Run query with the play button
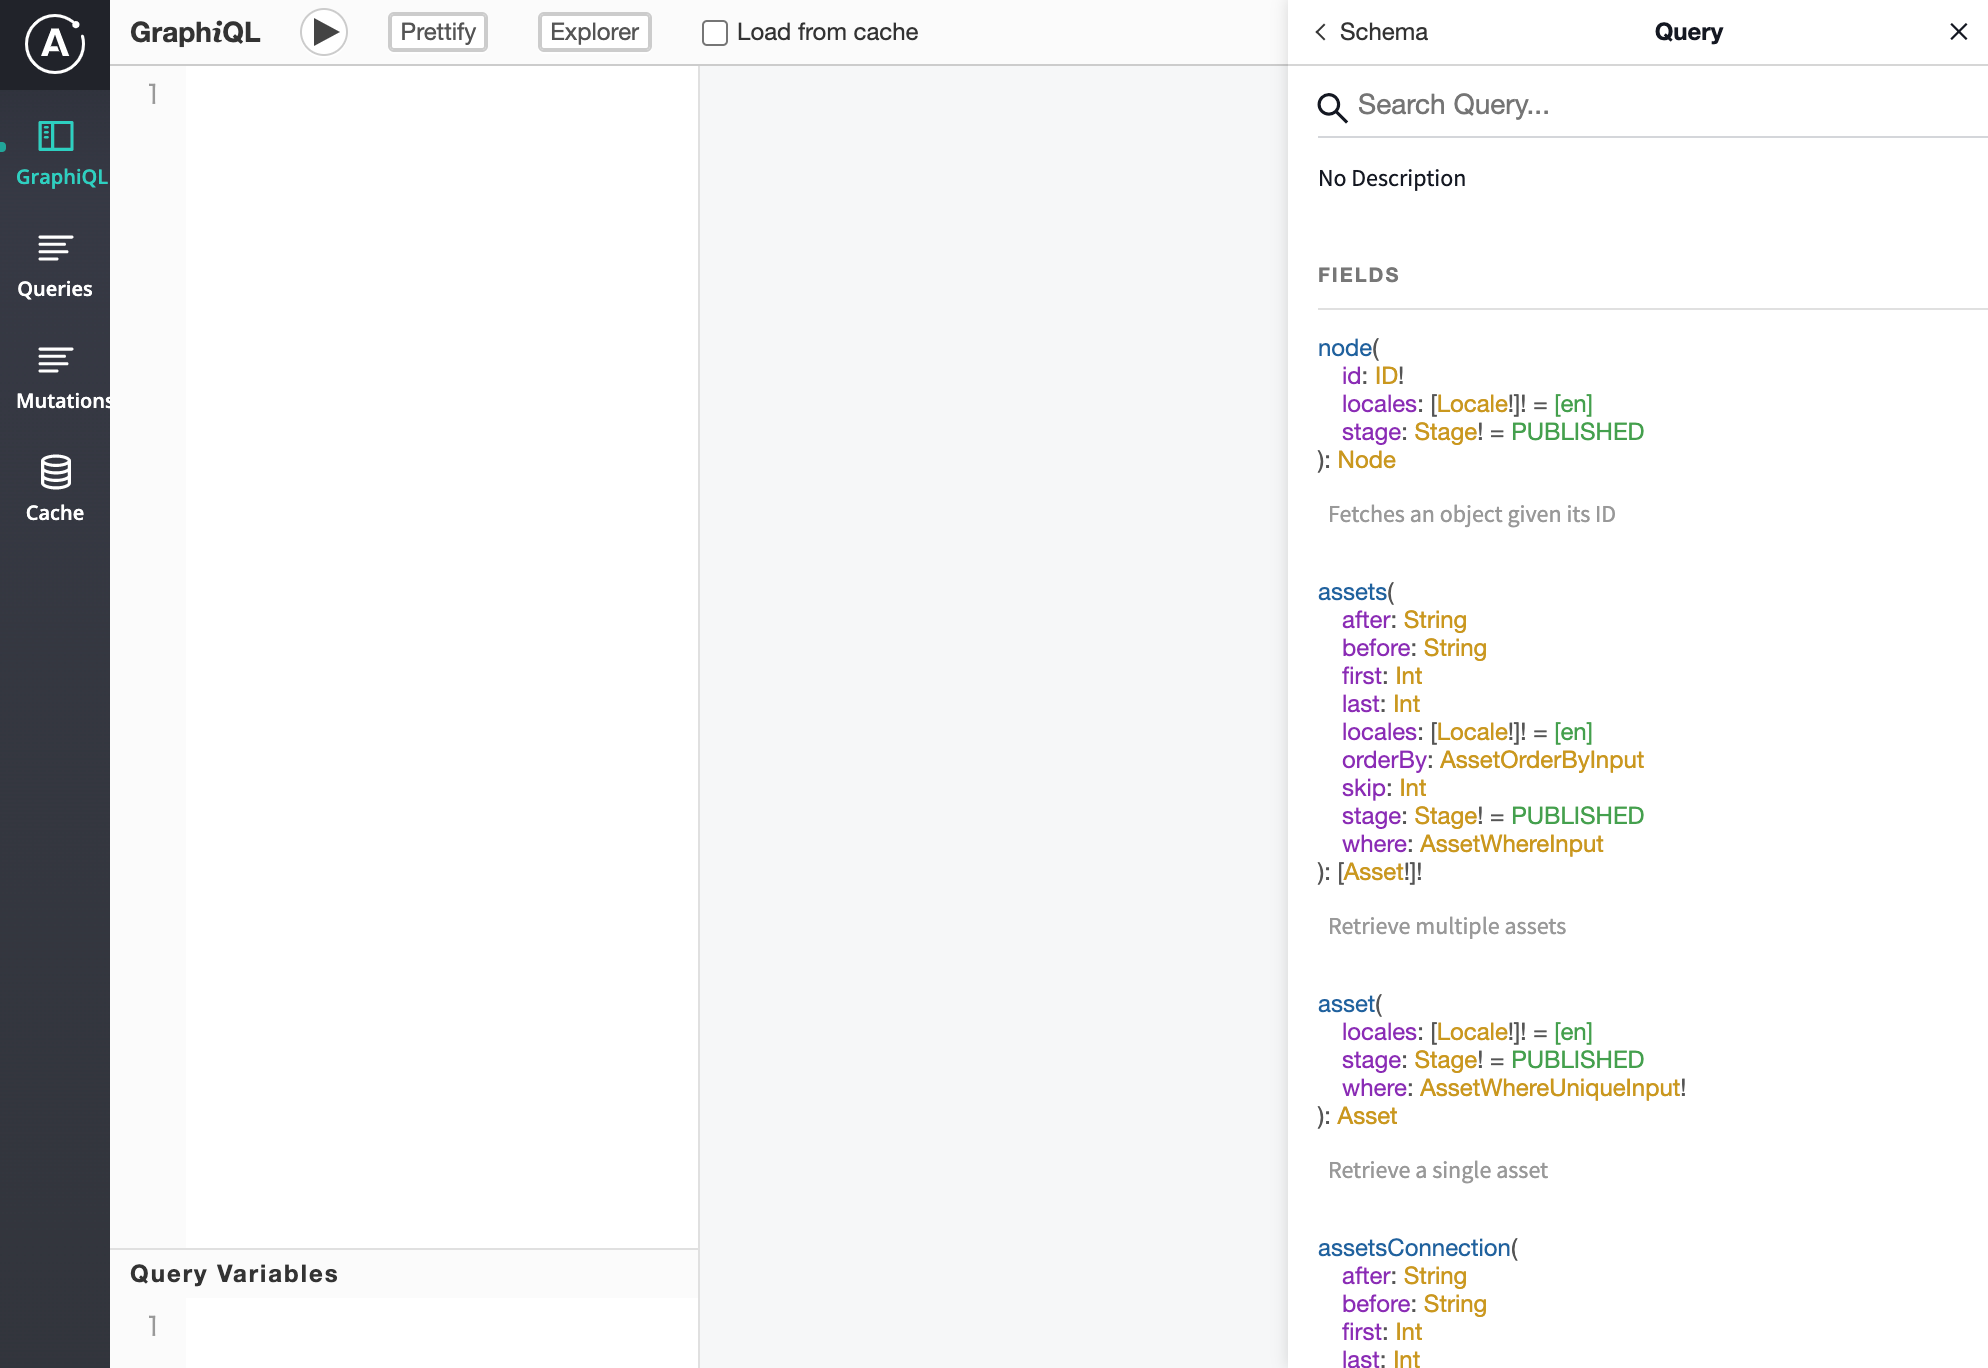1988x1368 pixels. pos(324,32)
